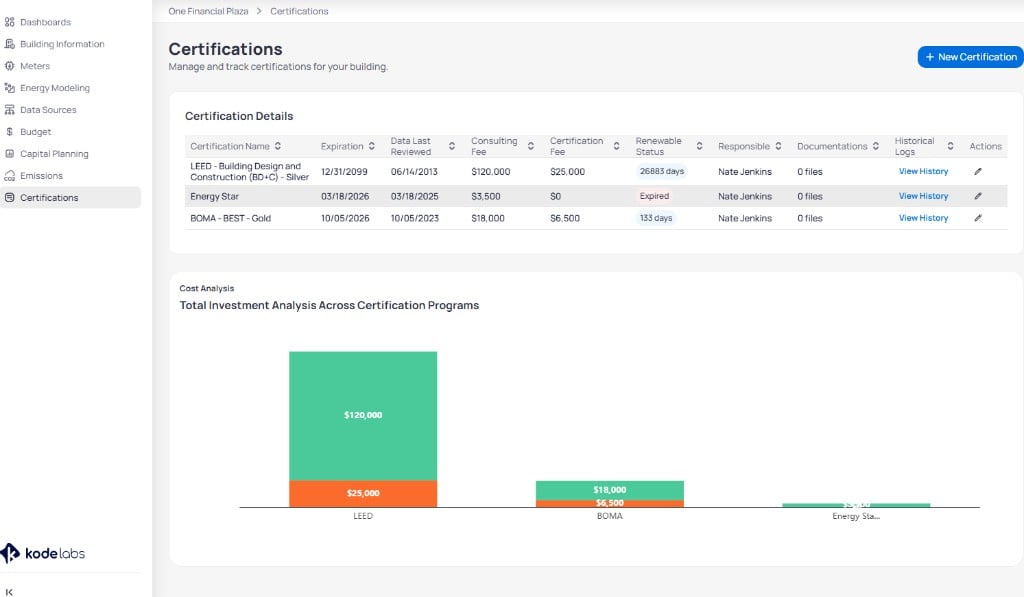Click the 03/18/2026 expiration date
Image resolution: width=1024 pixels, height=597 pixels.
click(345, 196)
